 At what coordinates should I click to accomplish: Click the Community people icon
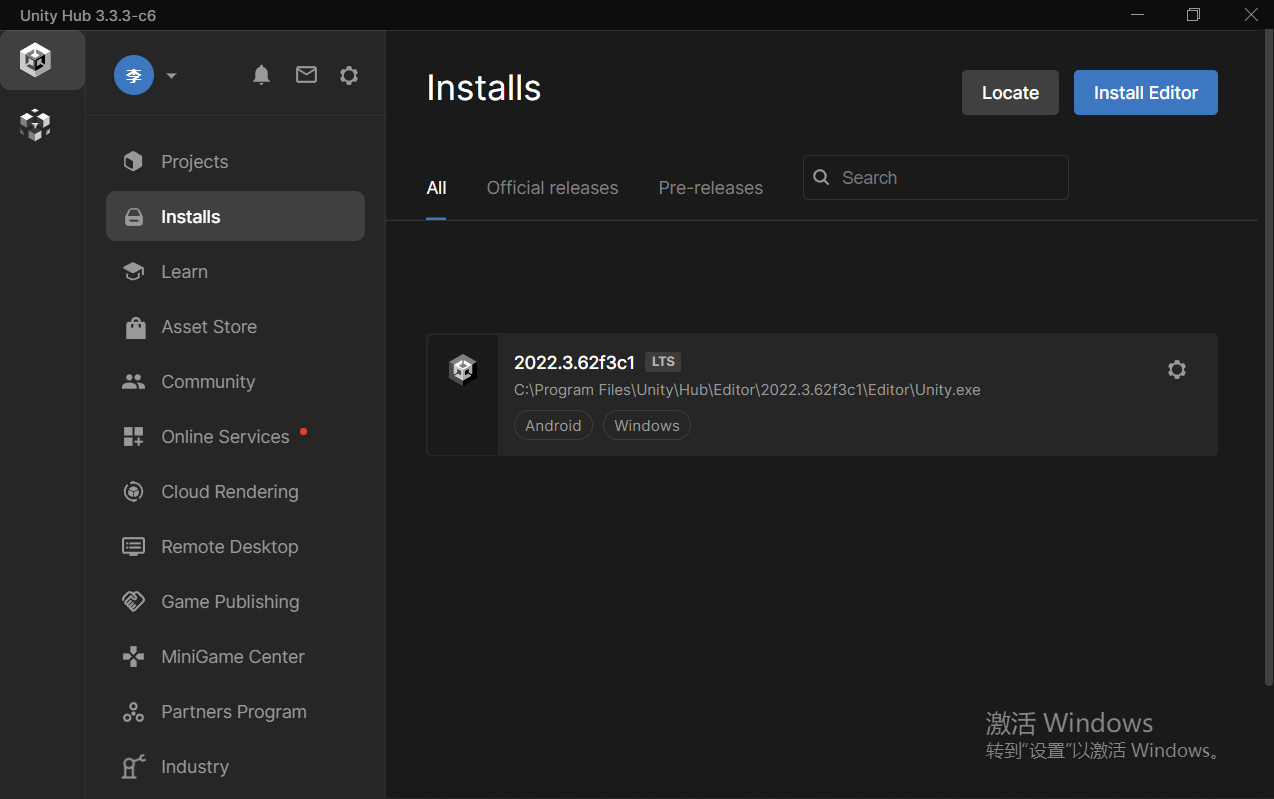(133, 382)
